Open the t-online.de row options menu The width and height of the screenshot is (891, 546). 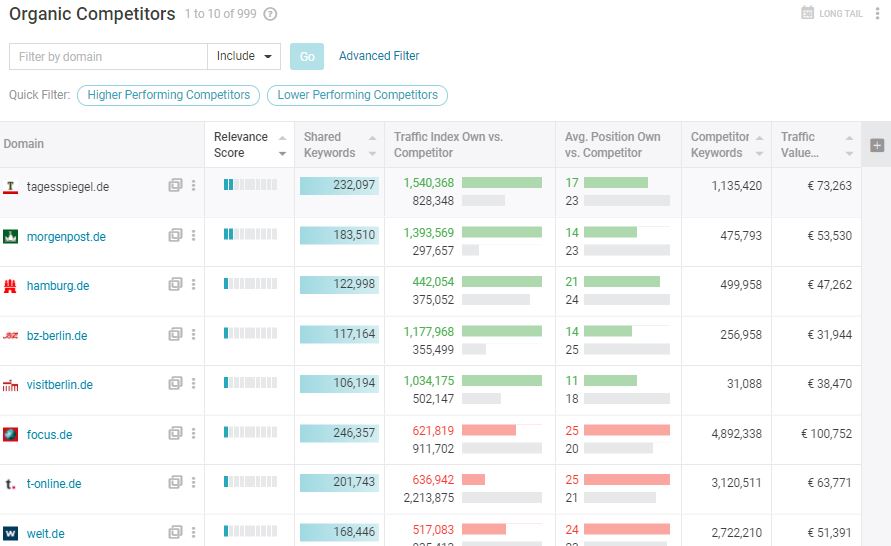193,482
